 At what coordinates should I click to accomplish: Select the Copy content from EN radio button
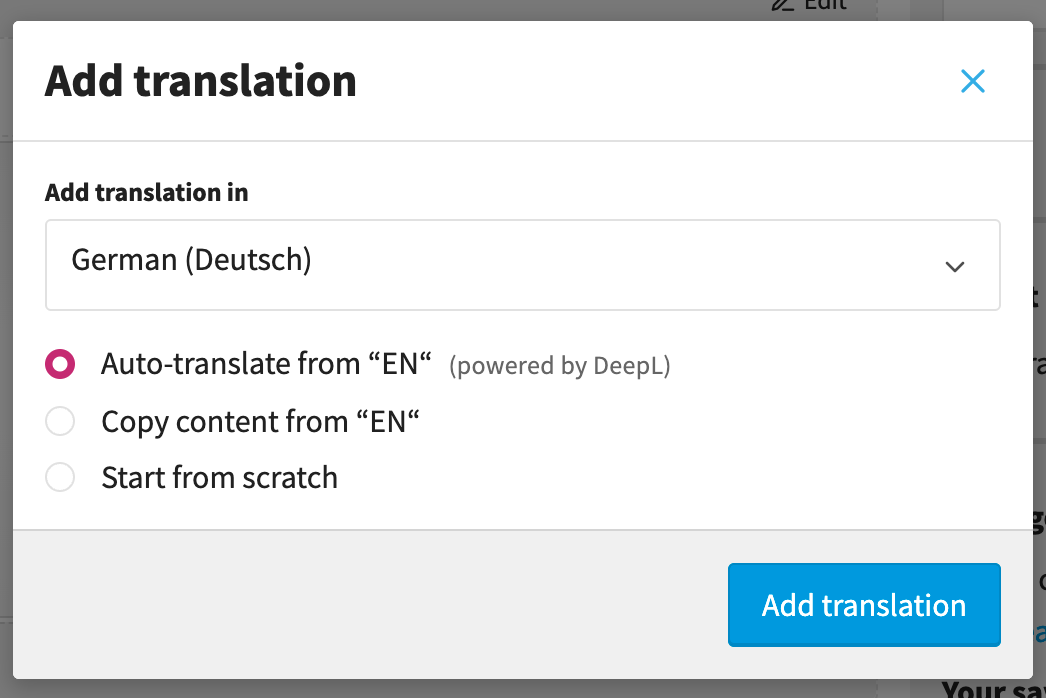point(60,422)
